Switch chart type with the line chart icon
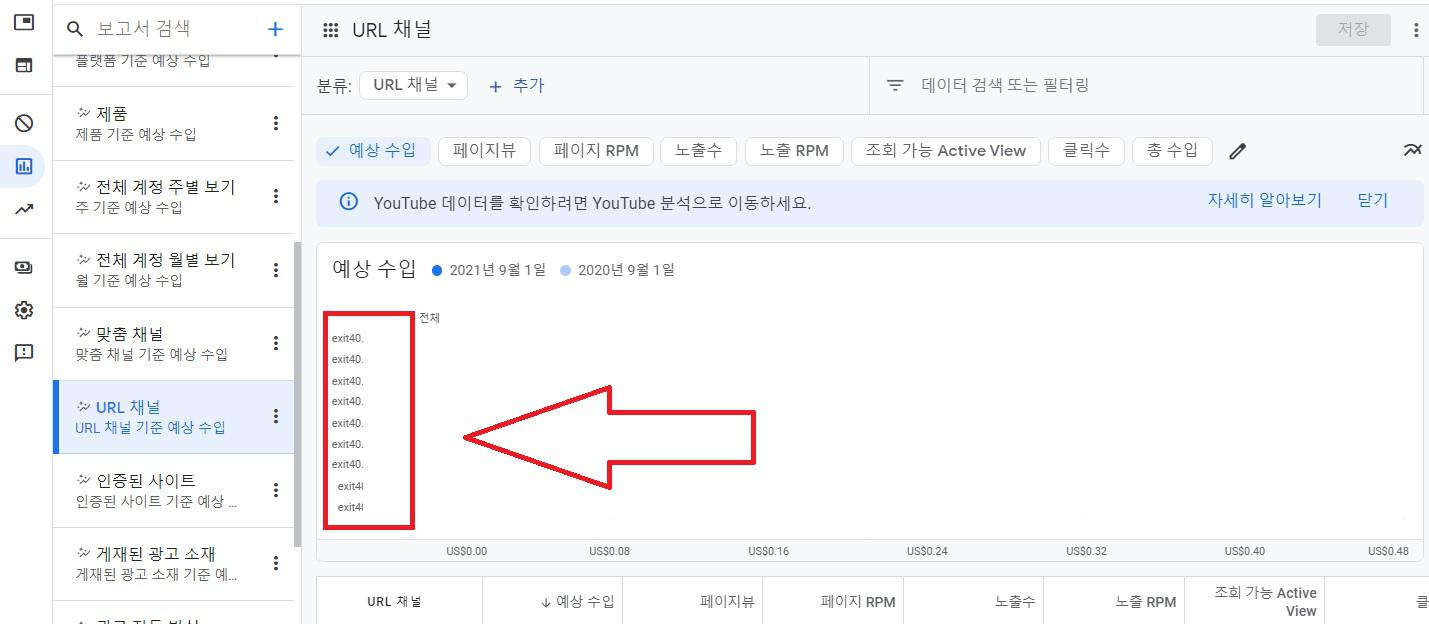 click(x=1412, y=150)
